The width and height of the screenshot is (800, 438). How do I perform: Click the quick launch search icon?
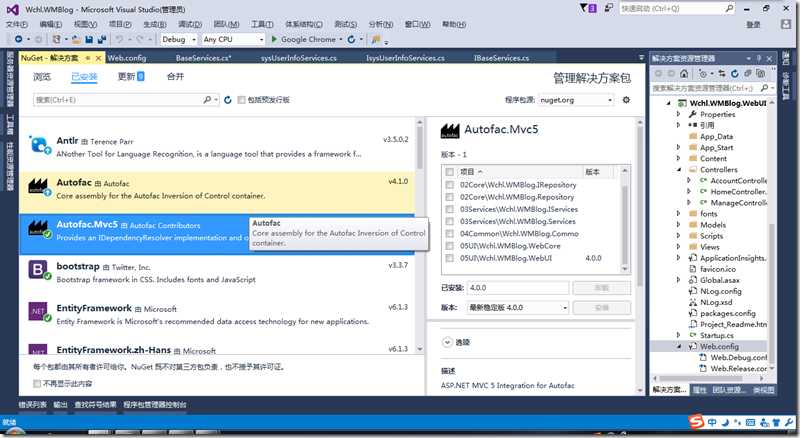730,8
